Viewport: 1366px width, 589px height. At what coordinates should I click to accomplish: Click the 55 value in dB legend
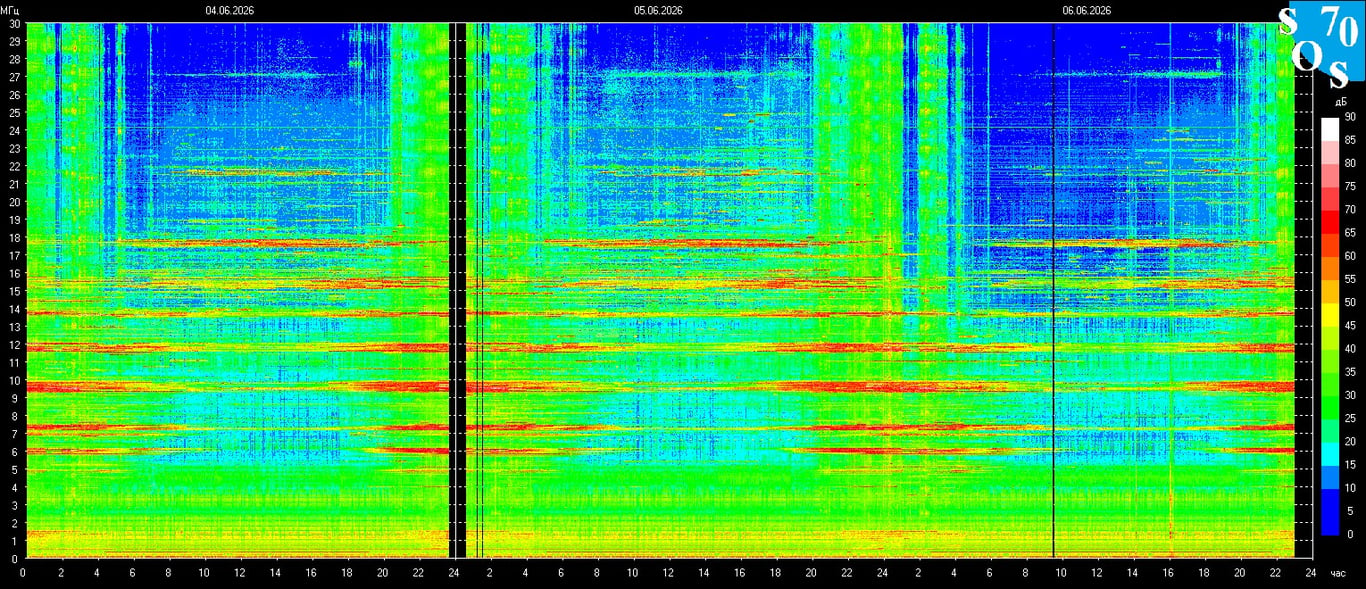coord(1350,279)
